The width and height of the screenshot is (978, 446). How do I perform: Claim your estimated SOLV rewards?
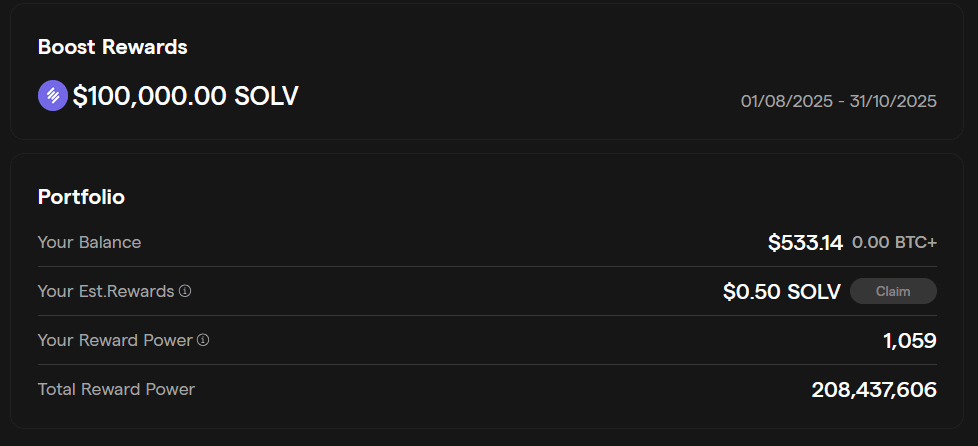[x=893, y=291]
